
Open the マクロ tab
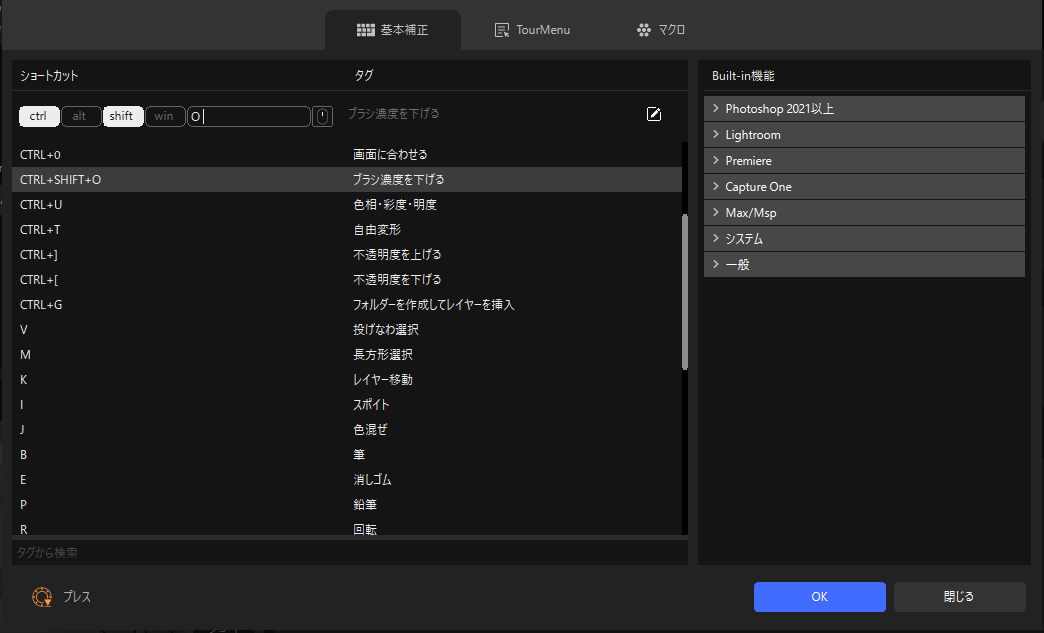click(661, 30)
